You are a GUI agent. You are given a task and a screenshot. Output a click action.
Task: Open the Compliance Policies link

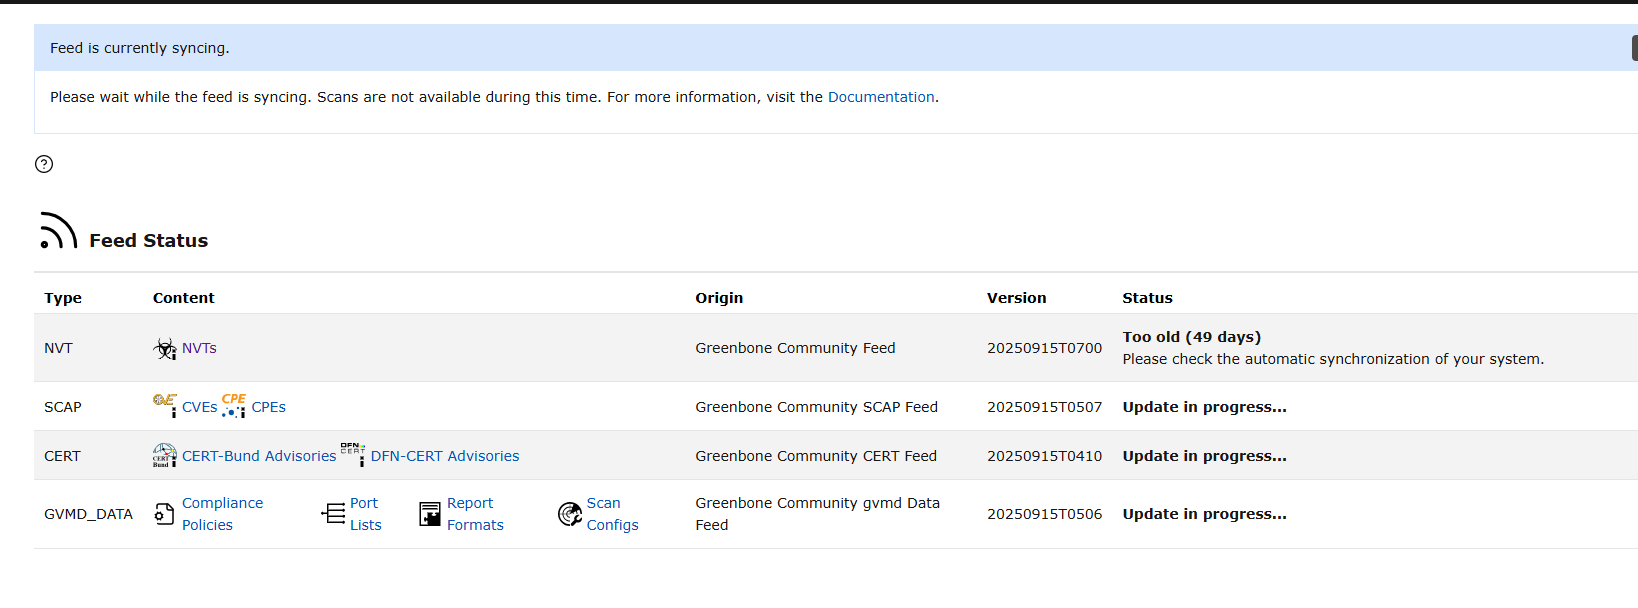(x=222, y=514)
